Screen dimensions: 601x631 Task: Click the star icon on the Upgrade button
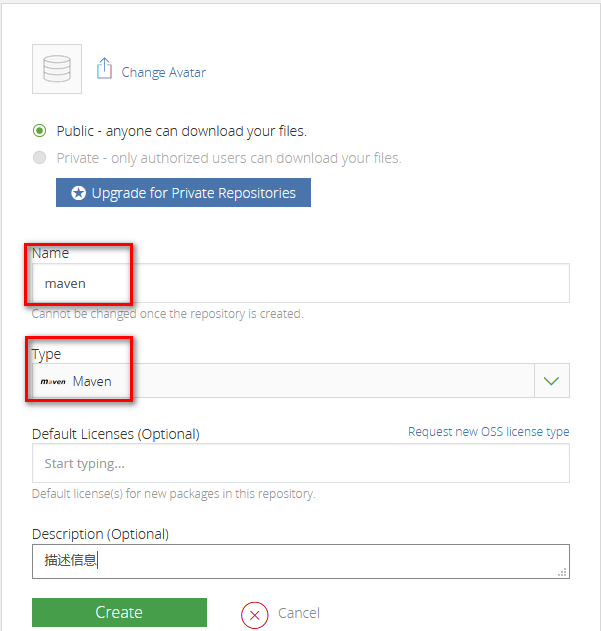(78, 193)
